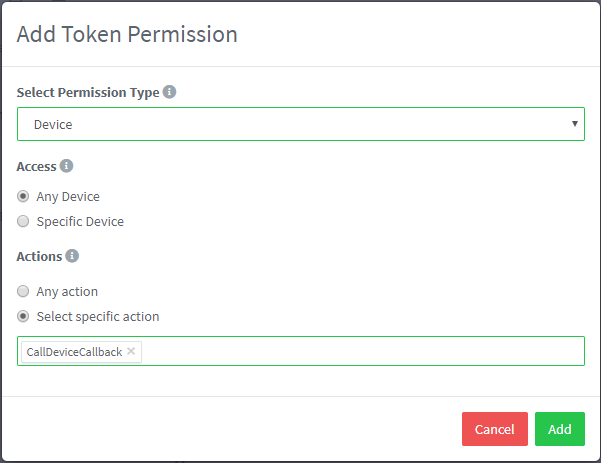The image size is (601, 463).
Task: Click the info icon next to Access
Action: tap(66, 166)
